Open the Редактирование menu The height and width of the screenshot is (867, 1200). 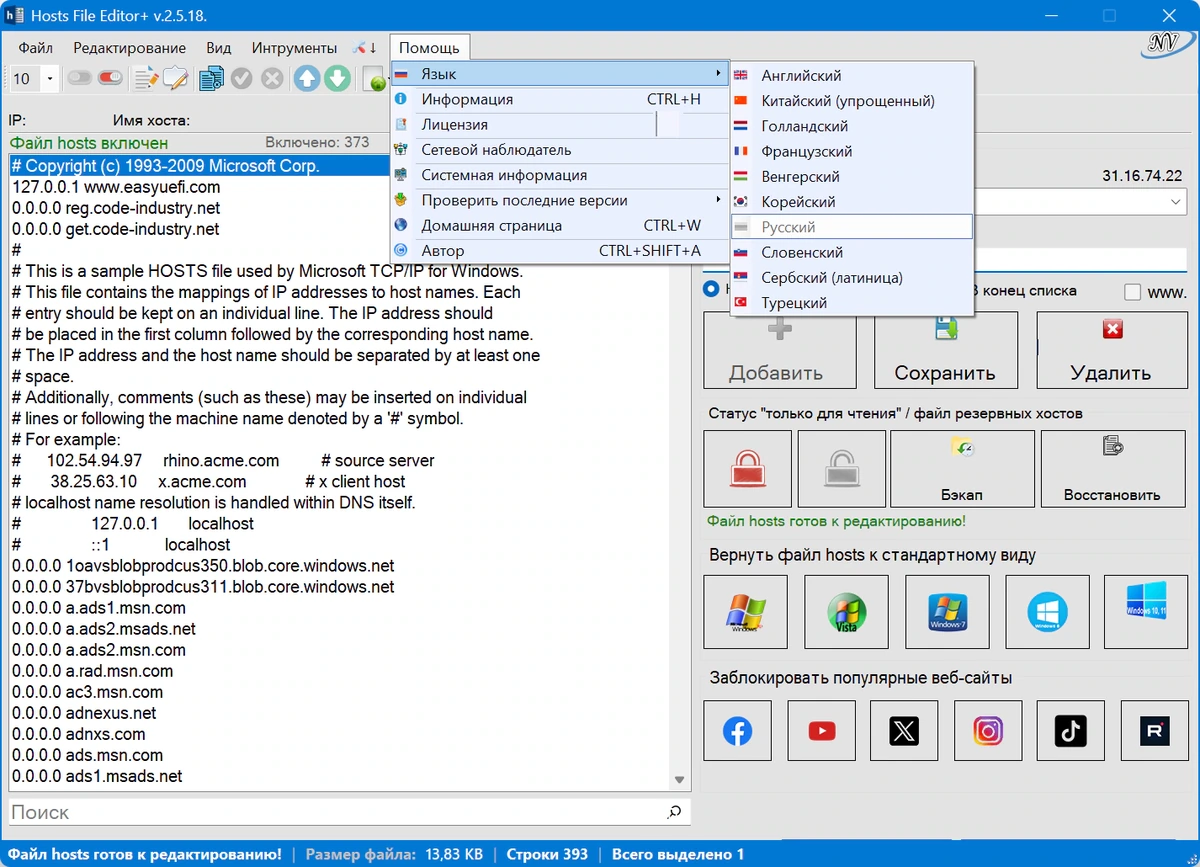click(129, 47)
